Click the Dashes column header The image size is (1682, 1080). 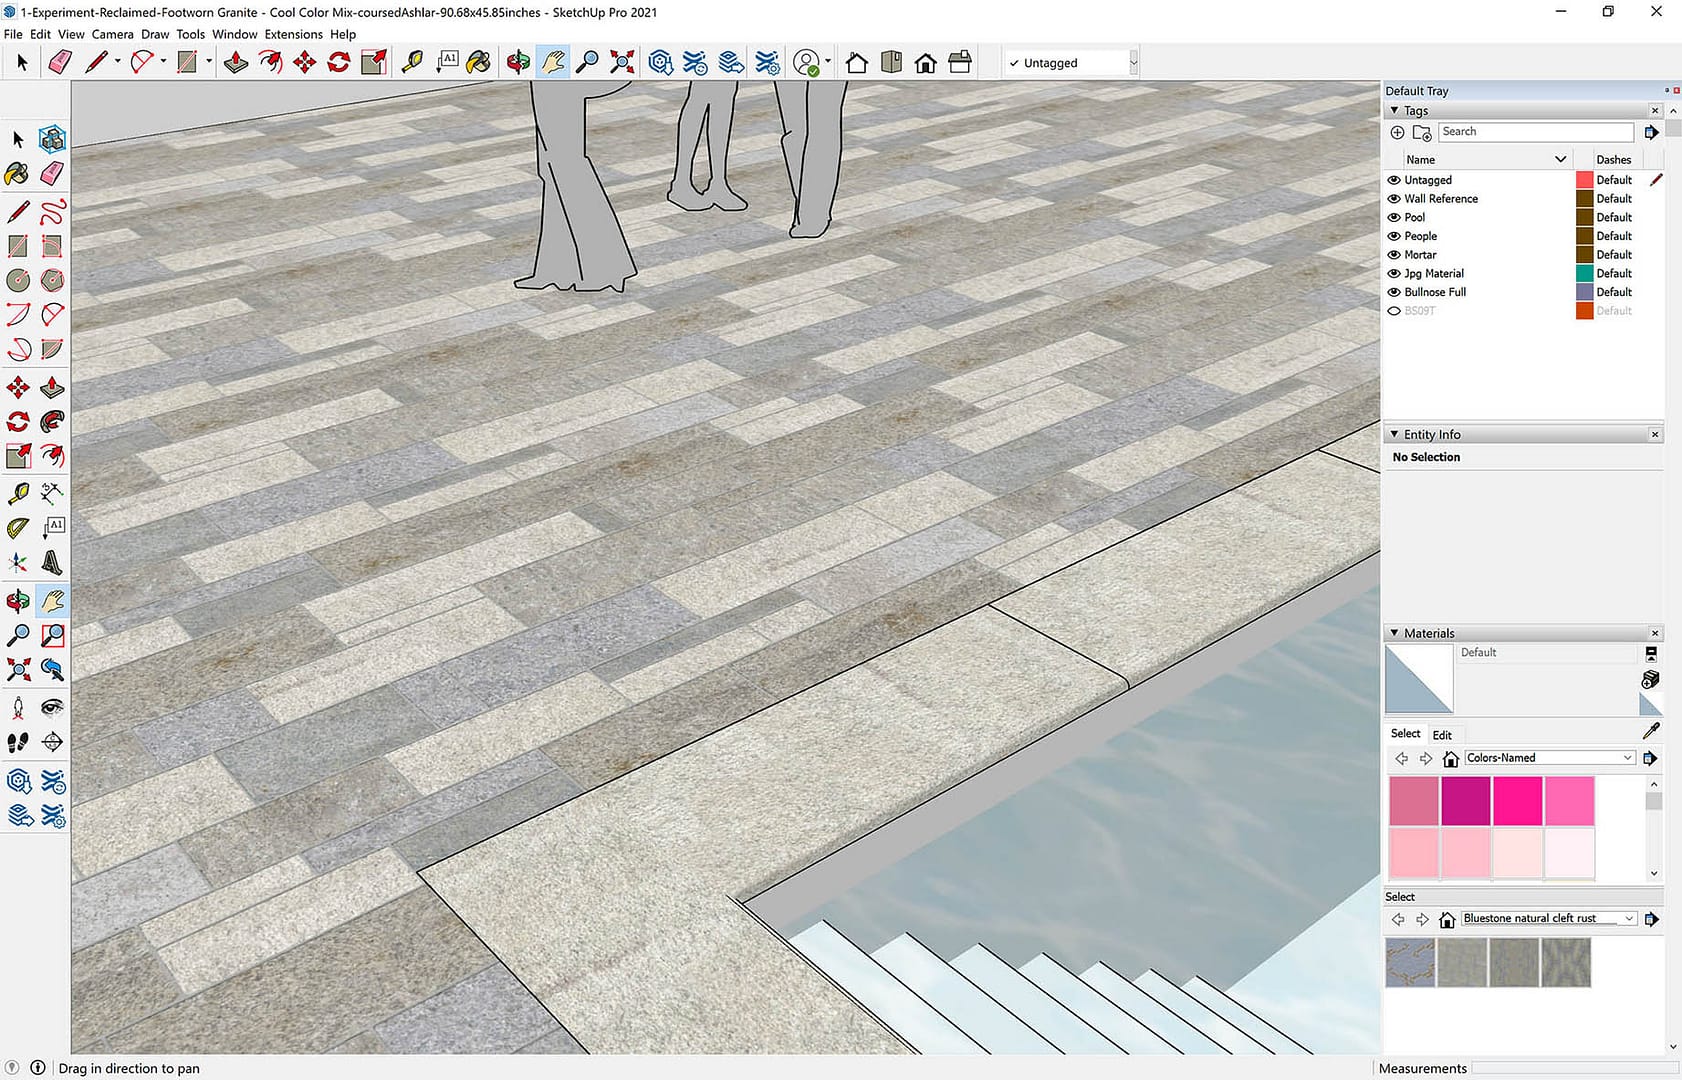click(1613, 160)
